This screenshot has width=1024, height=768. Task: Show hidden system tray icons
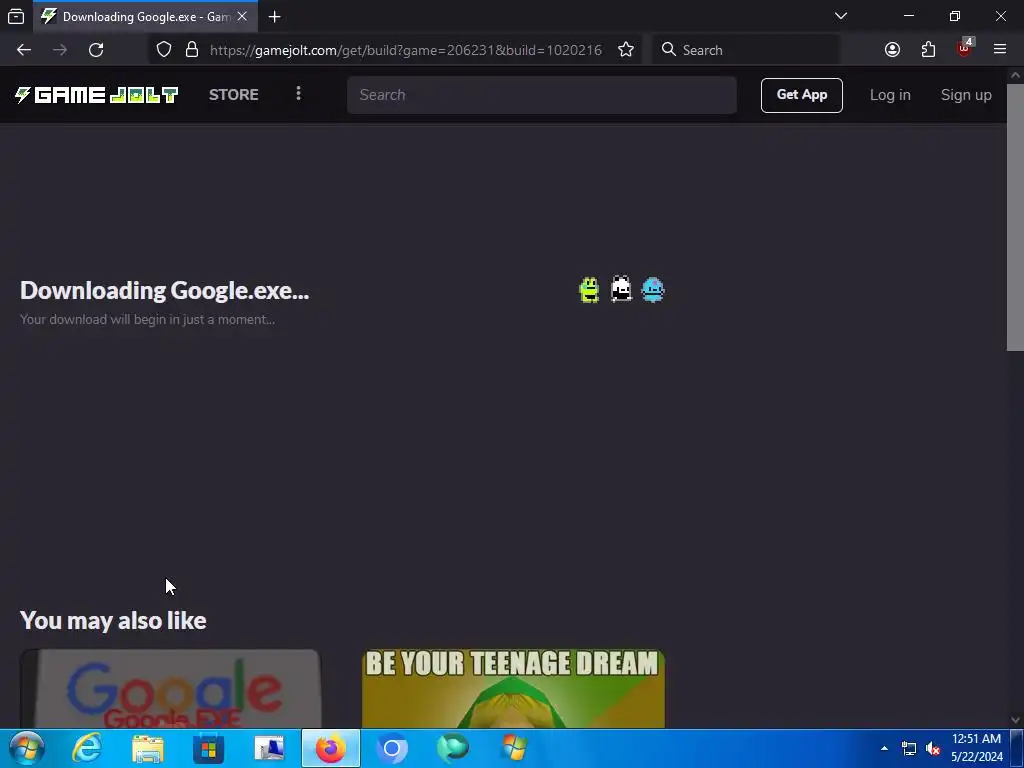[884, 748]
